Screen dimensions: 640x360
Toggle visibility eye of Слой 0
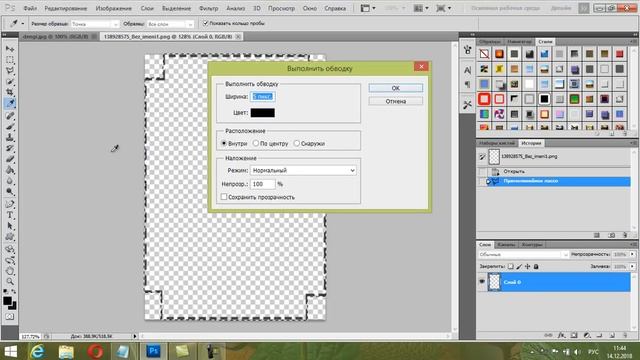click(482, 282)
